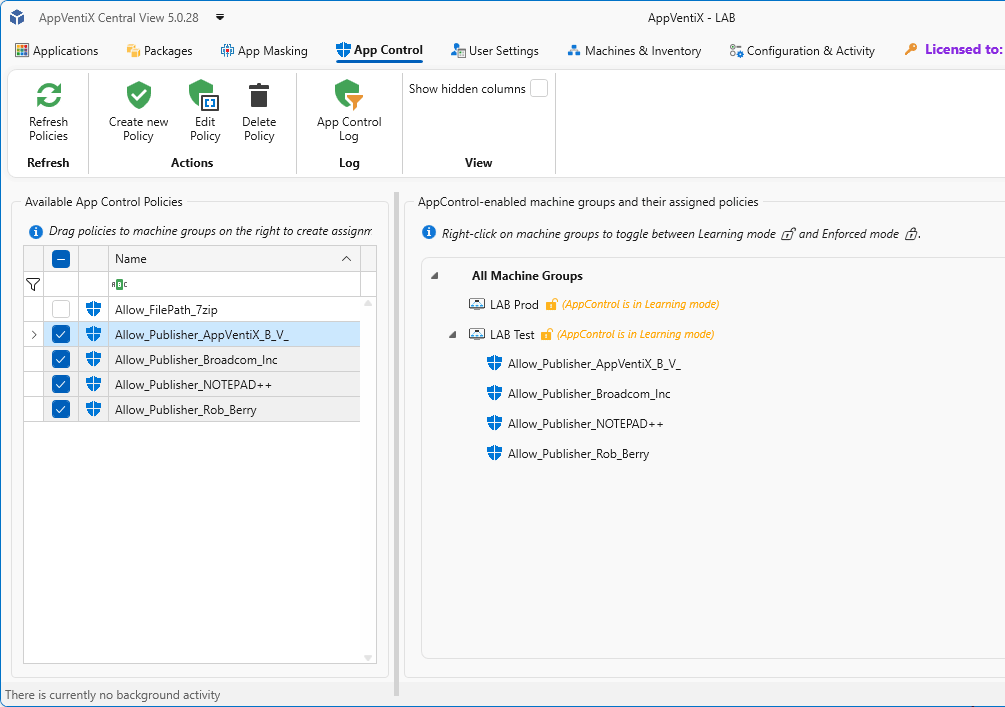1005x707 pixels.
Task: Check the Allow_FilePath_7zip policy checkbox
Action: 61,309
